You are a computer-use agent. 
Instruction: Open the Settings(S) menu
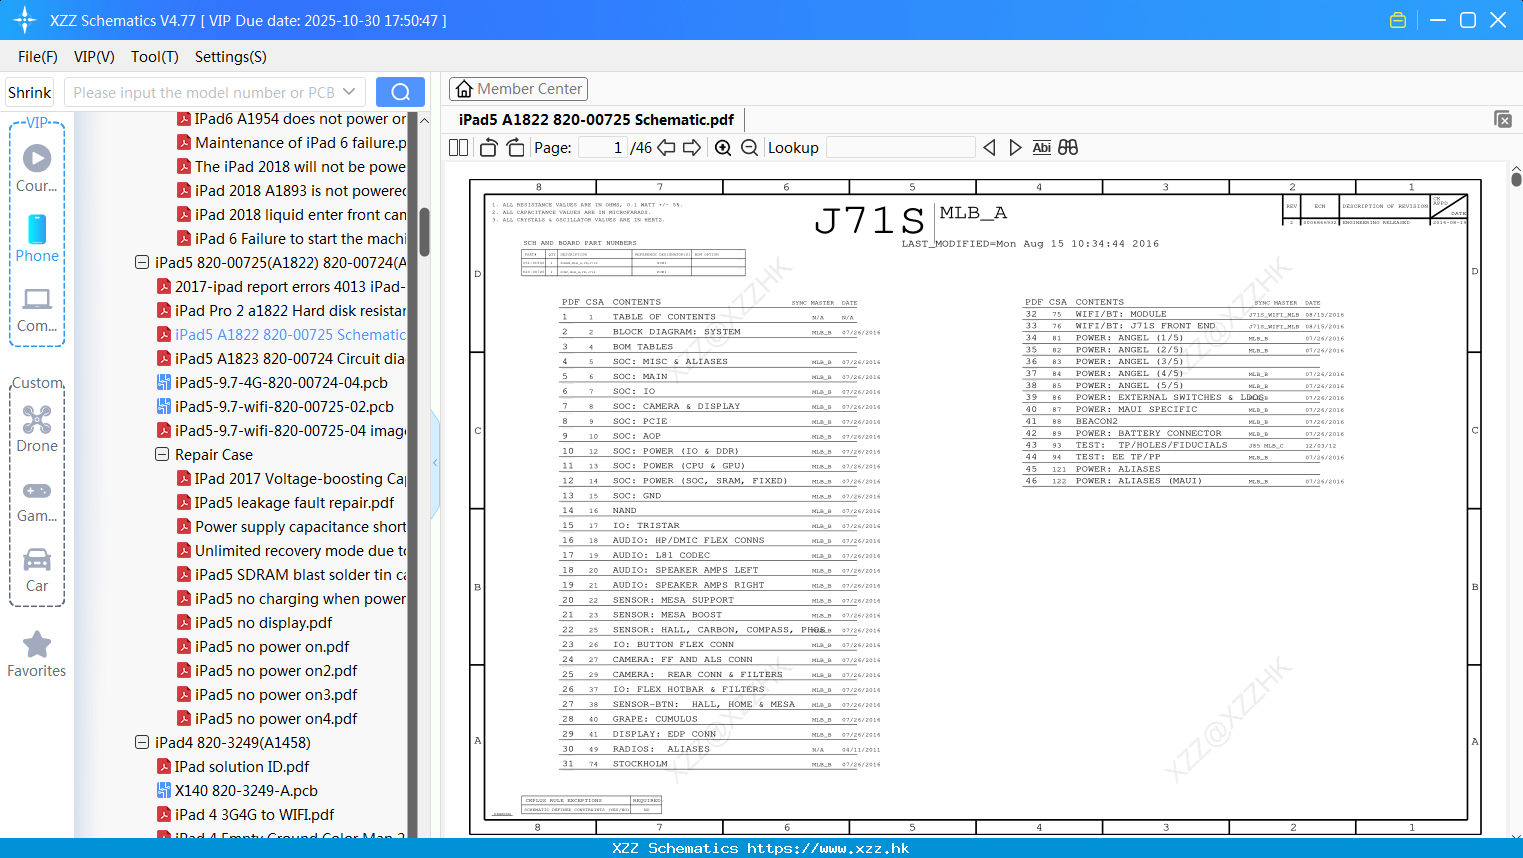[x=231, y=57]
